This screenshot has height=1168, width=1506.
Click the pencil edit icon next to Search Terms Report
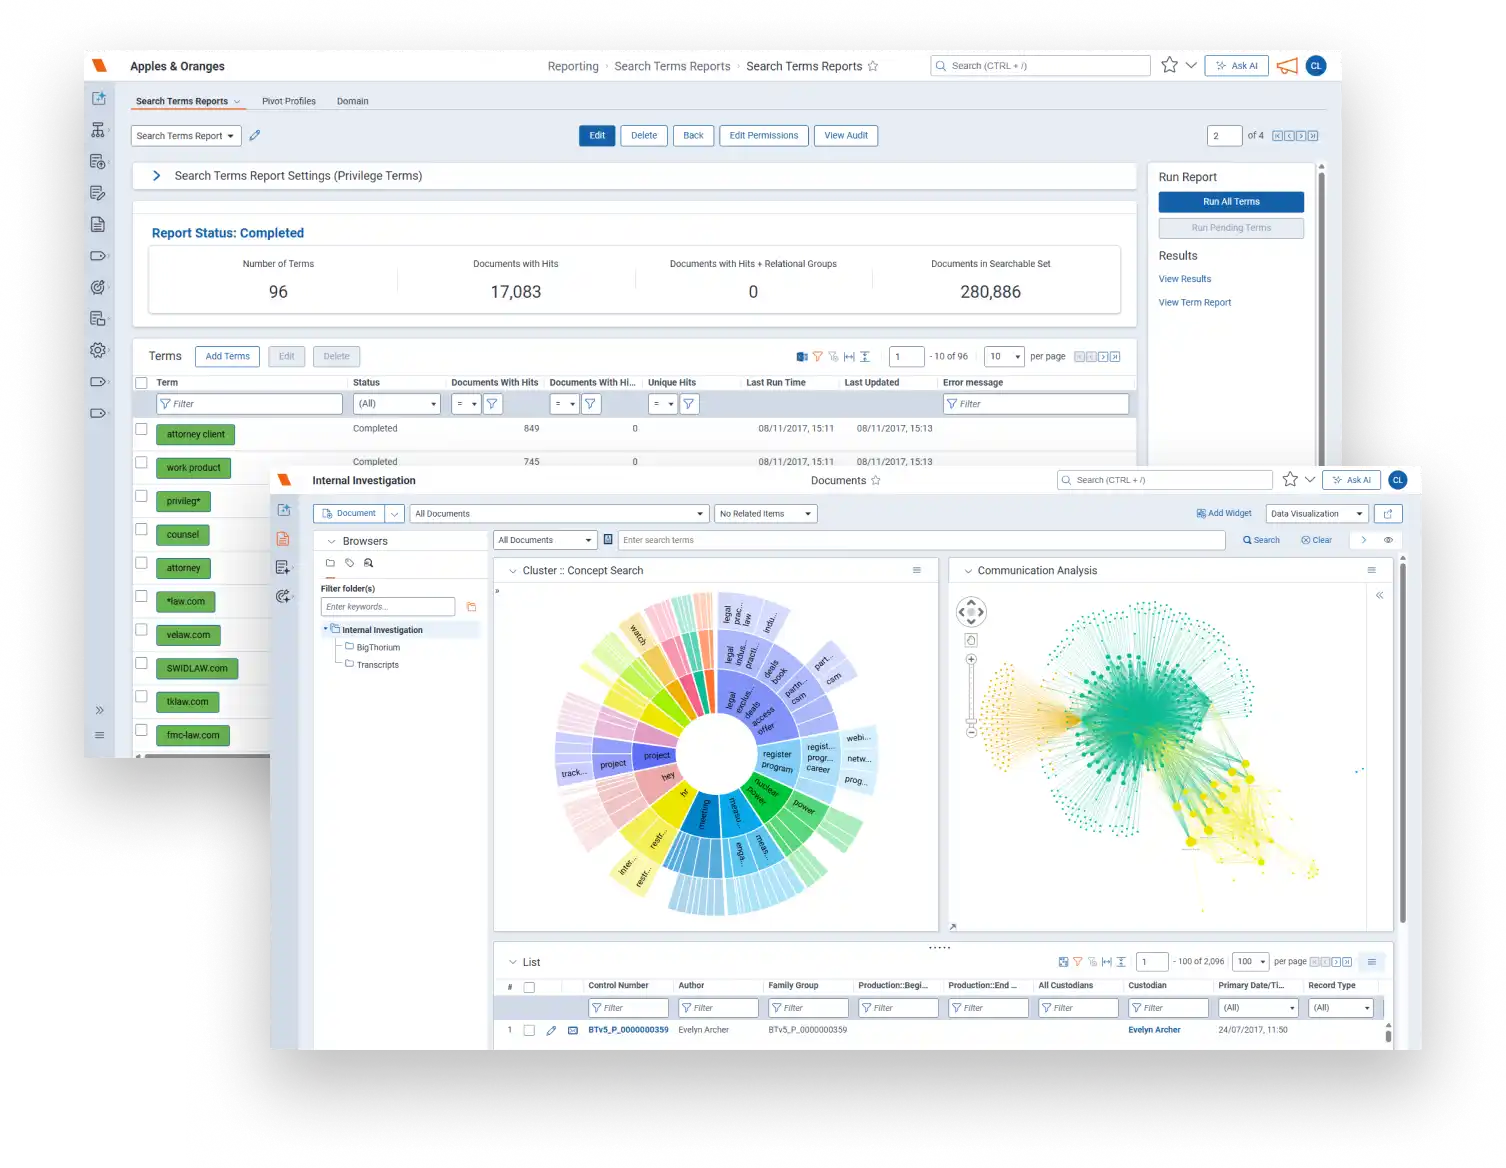tap(255, 135)
